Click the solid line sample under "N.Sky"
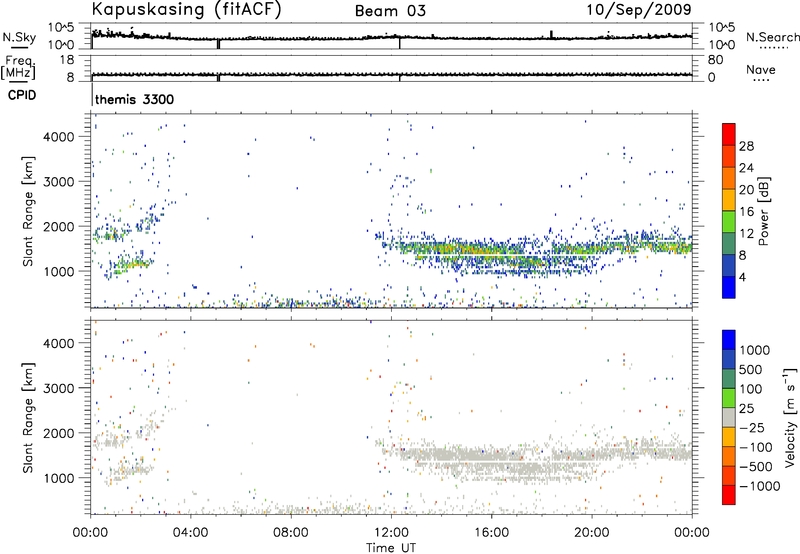 point(19,47)
